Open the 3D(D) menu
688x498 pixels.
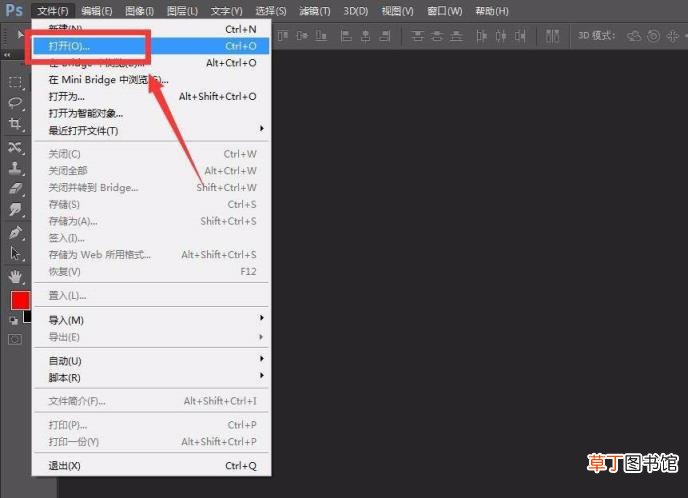[x=355, y=11]
